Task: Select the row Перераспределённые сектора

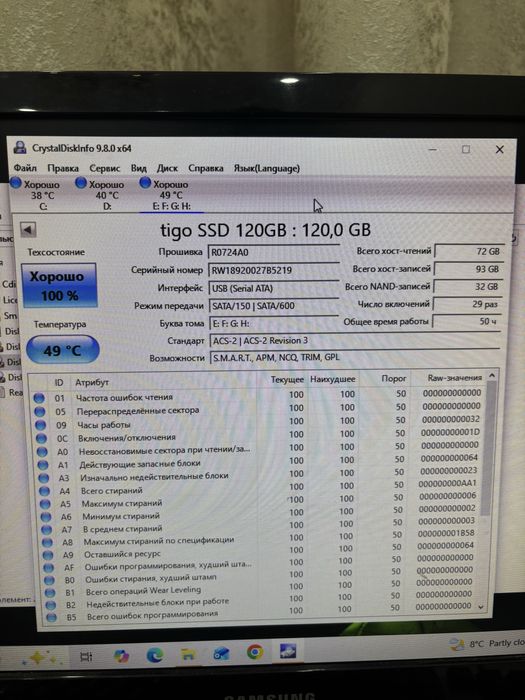Action: pos(258,409)
